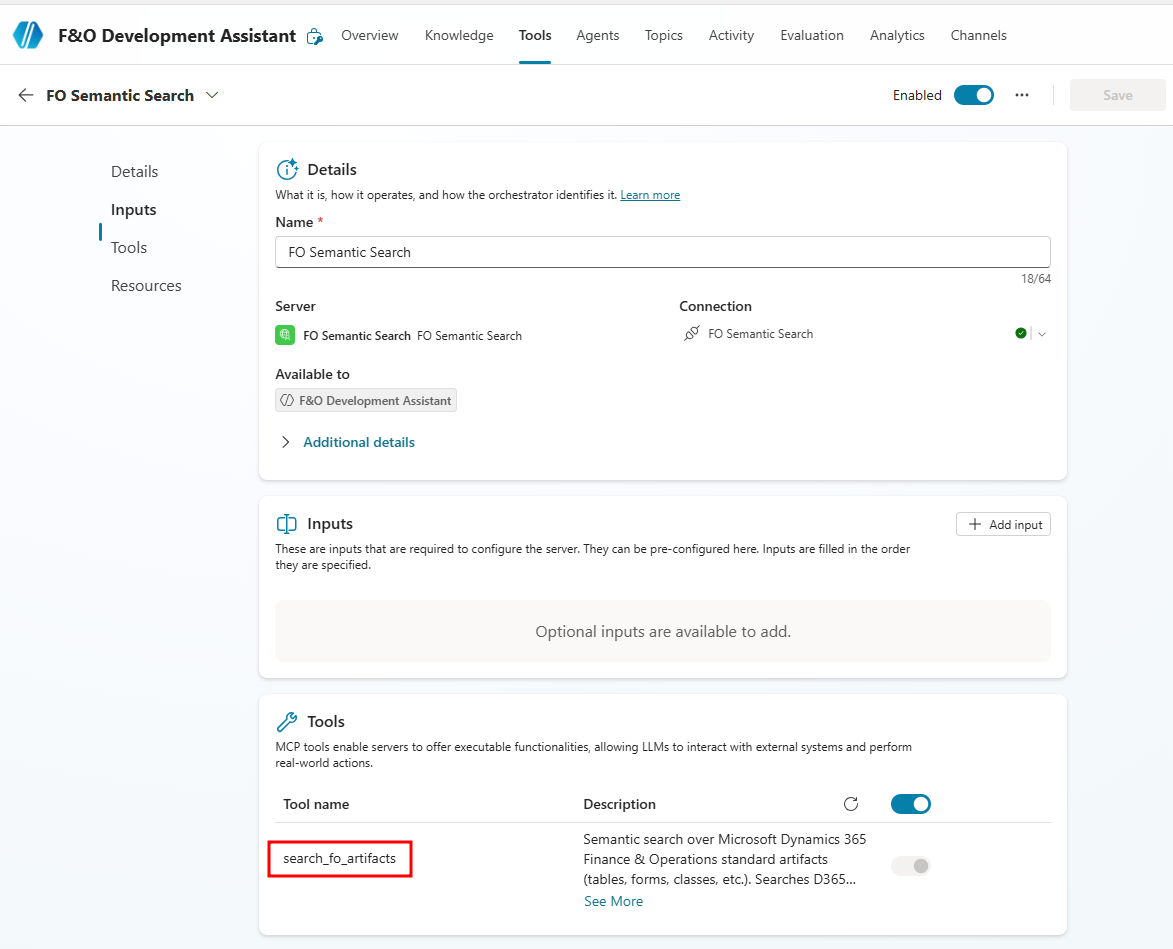Screen dimensions: 1173x949
Task: Click the Optional inputs are available message
Action: point(663,631)
